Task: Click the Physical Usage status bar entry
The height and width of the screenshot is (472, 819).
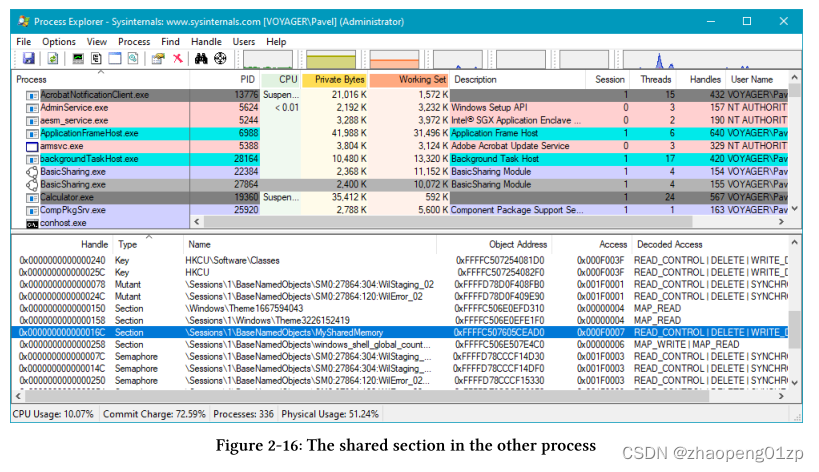Action: click(330, 415)
